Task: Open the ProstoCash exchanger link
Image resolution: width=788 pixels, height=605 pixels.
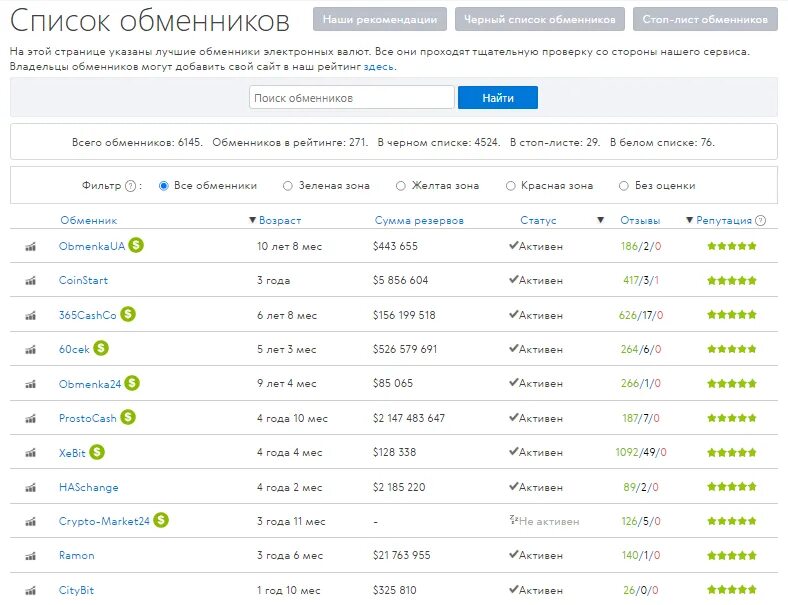Action: (x=87, y=418)
